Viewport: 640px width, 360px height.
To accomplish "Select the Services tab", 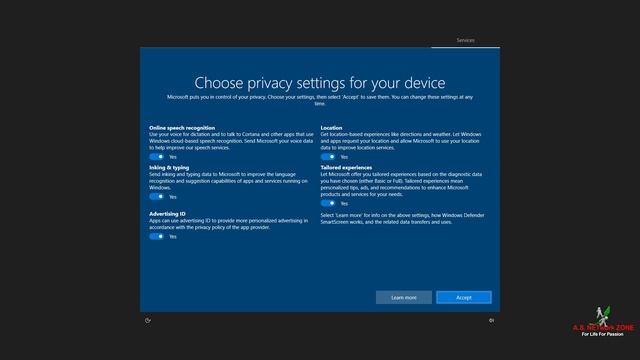I will 465,40.
